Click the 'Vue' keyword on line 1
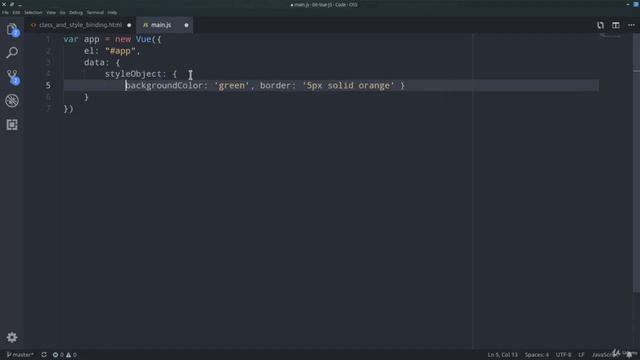The width and height of the screenshot is (640, 360). pyautogui.click(x=143, y=40)
